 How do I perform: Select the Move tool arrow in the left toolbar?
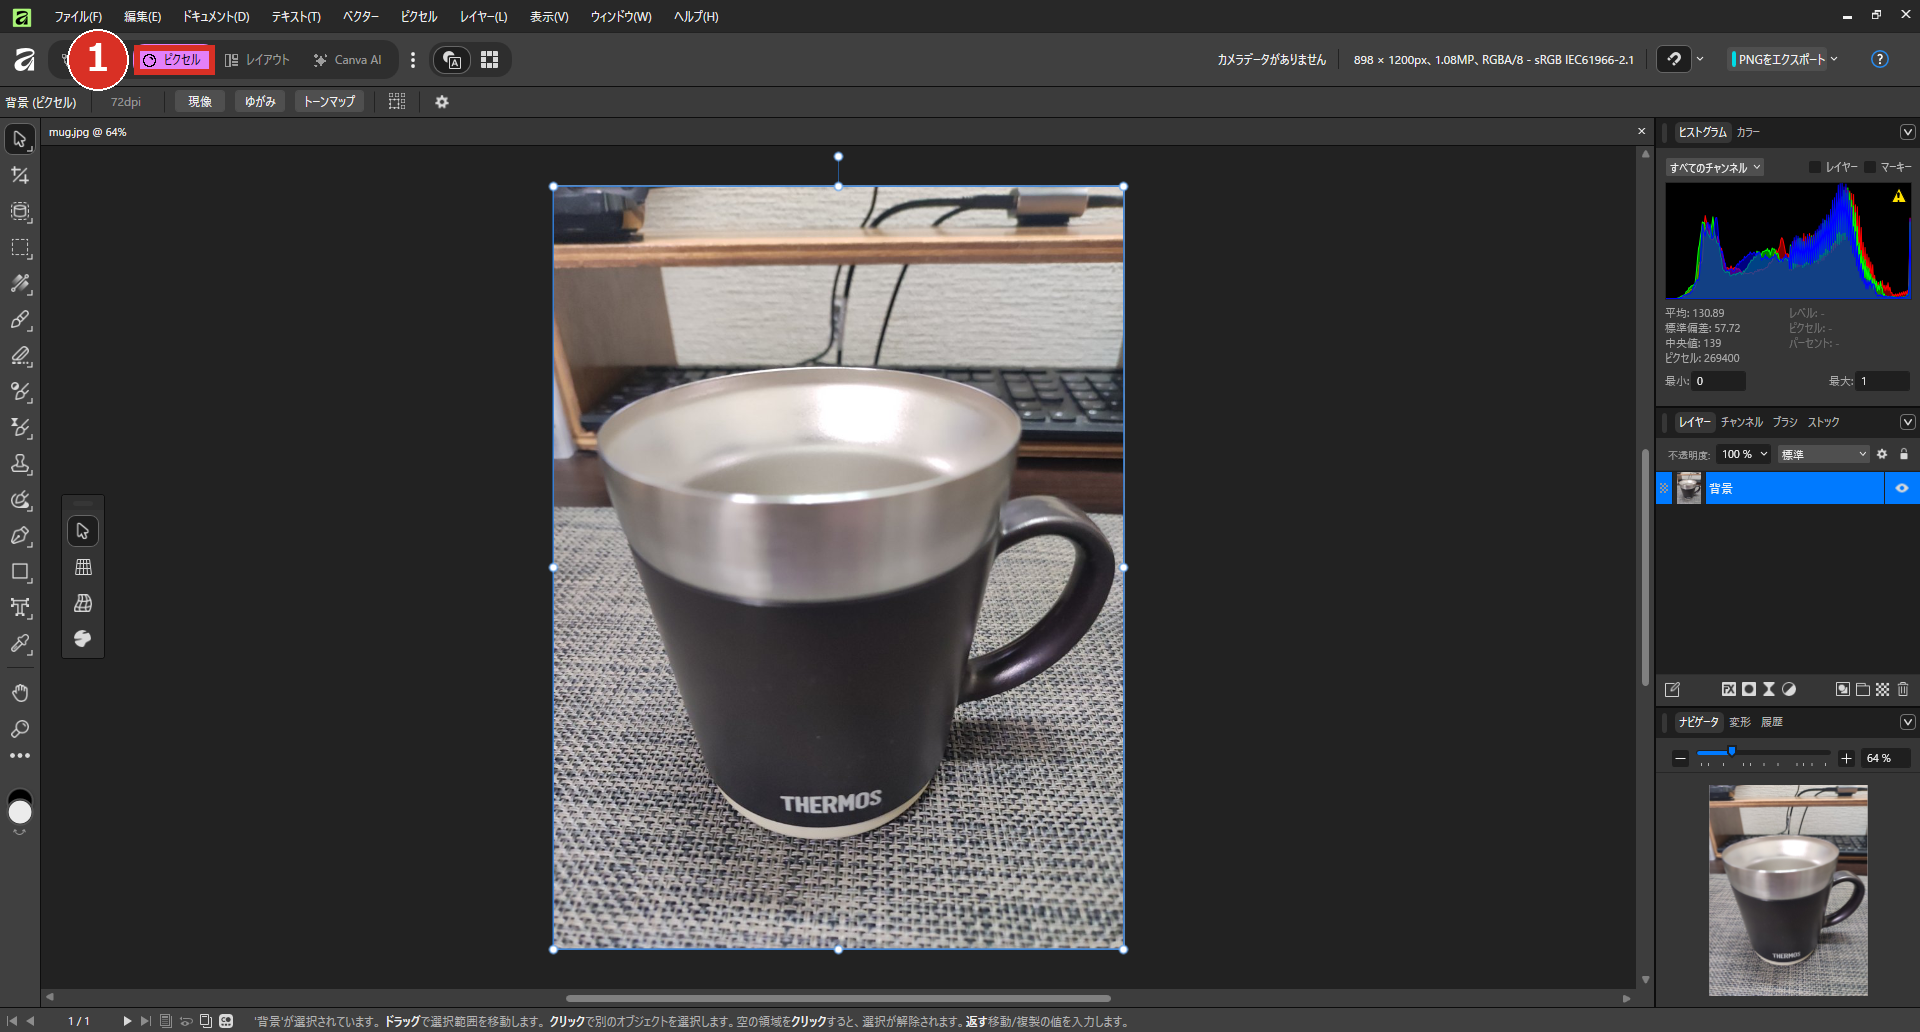(x=20, y=139)
